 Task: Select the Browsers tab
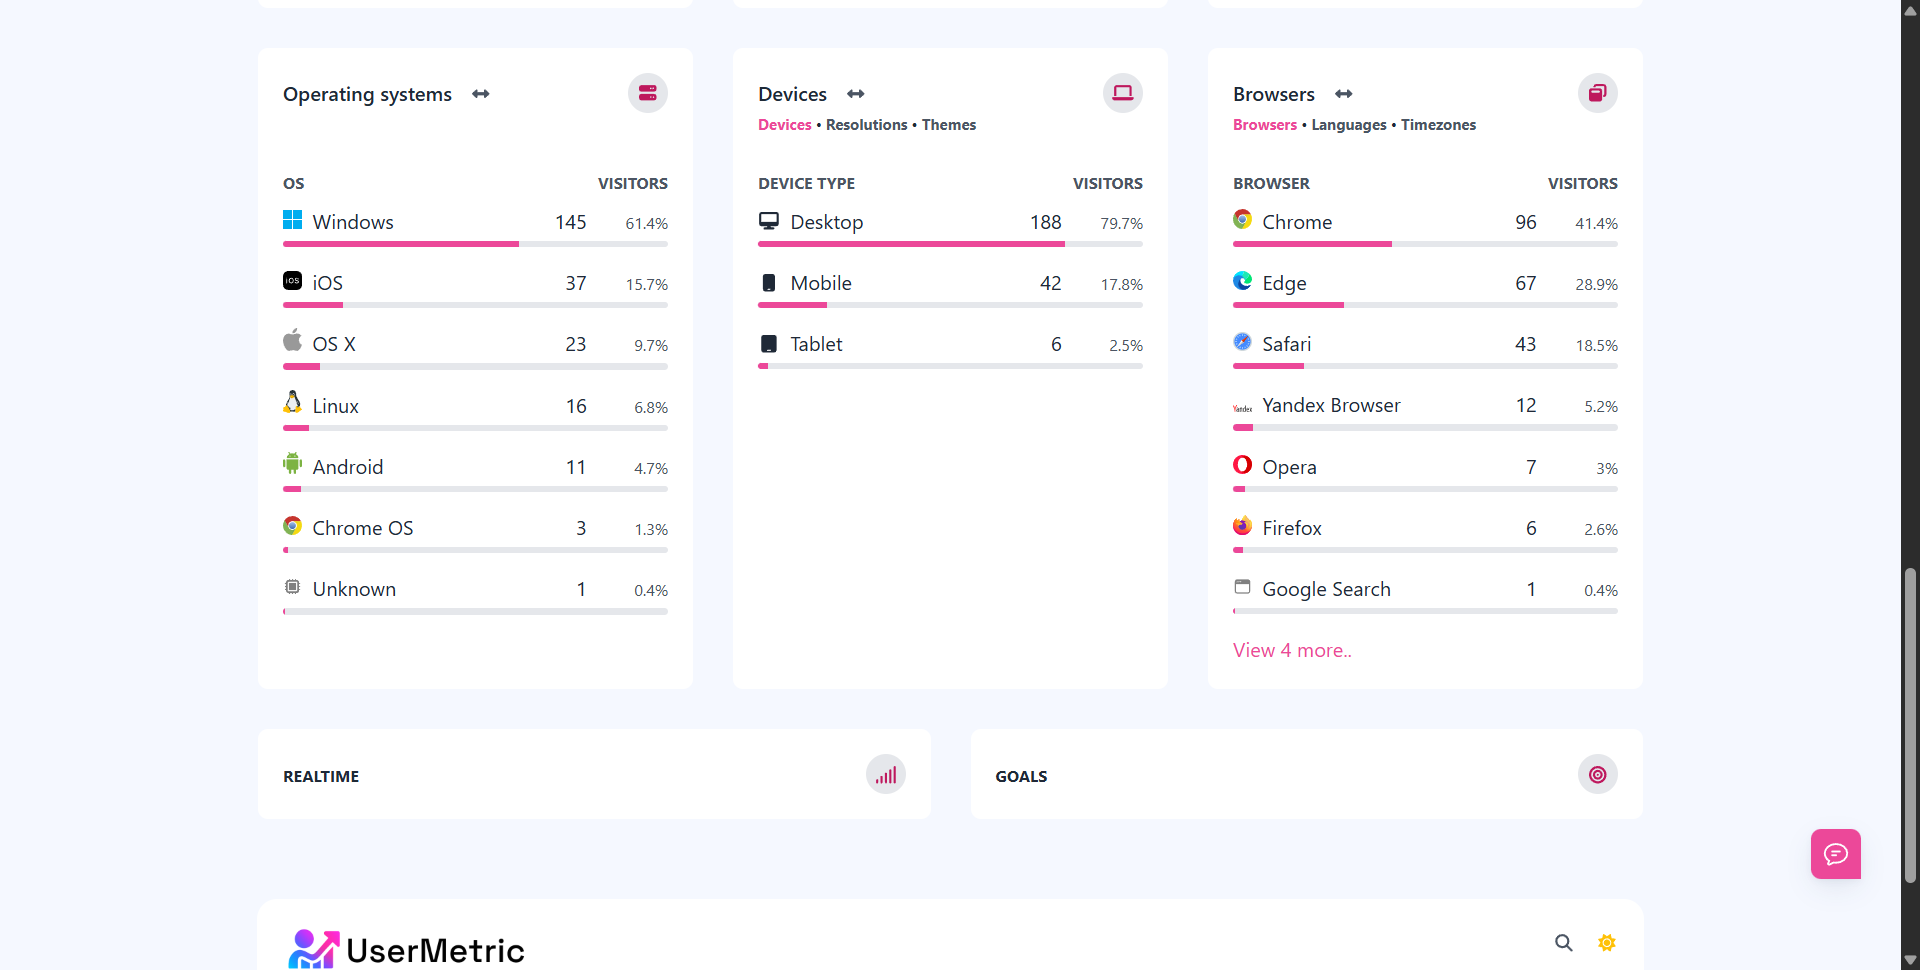[x=1265, y=125]
